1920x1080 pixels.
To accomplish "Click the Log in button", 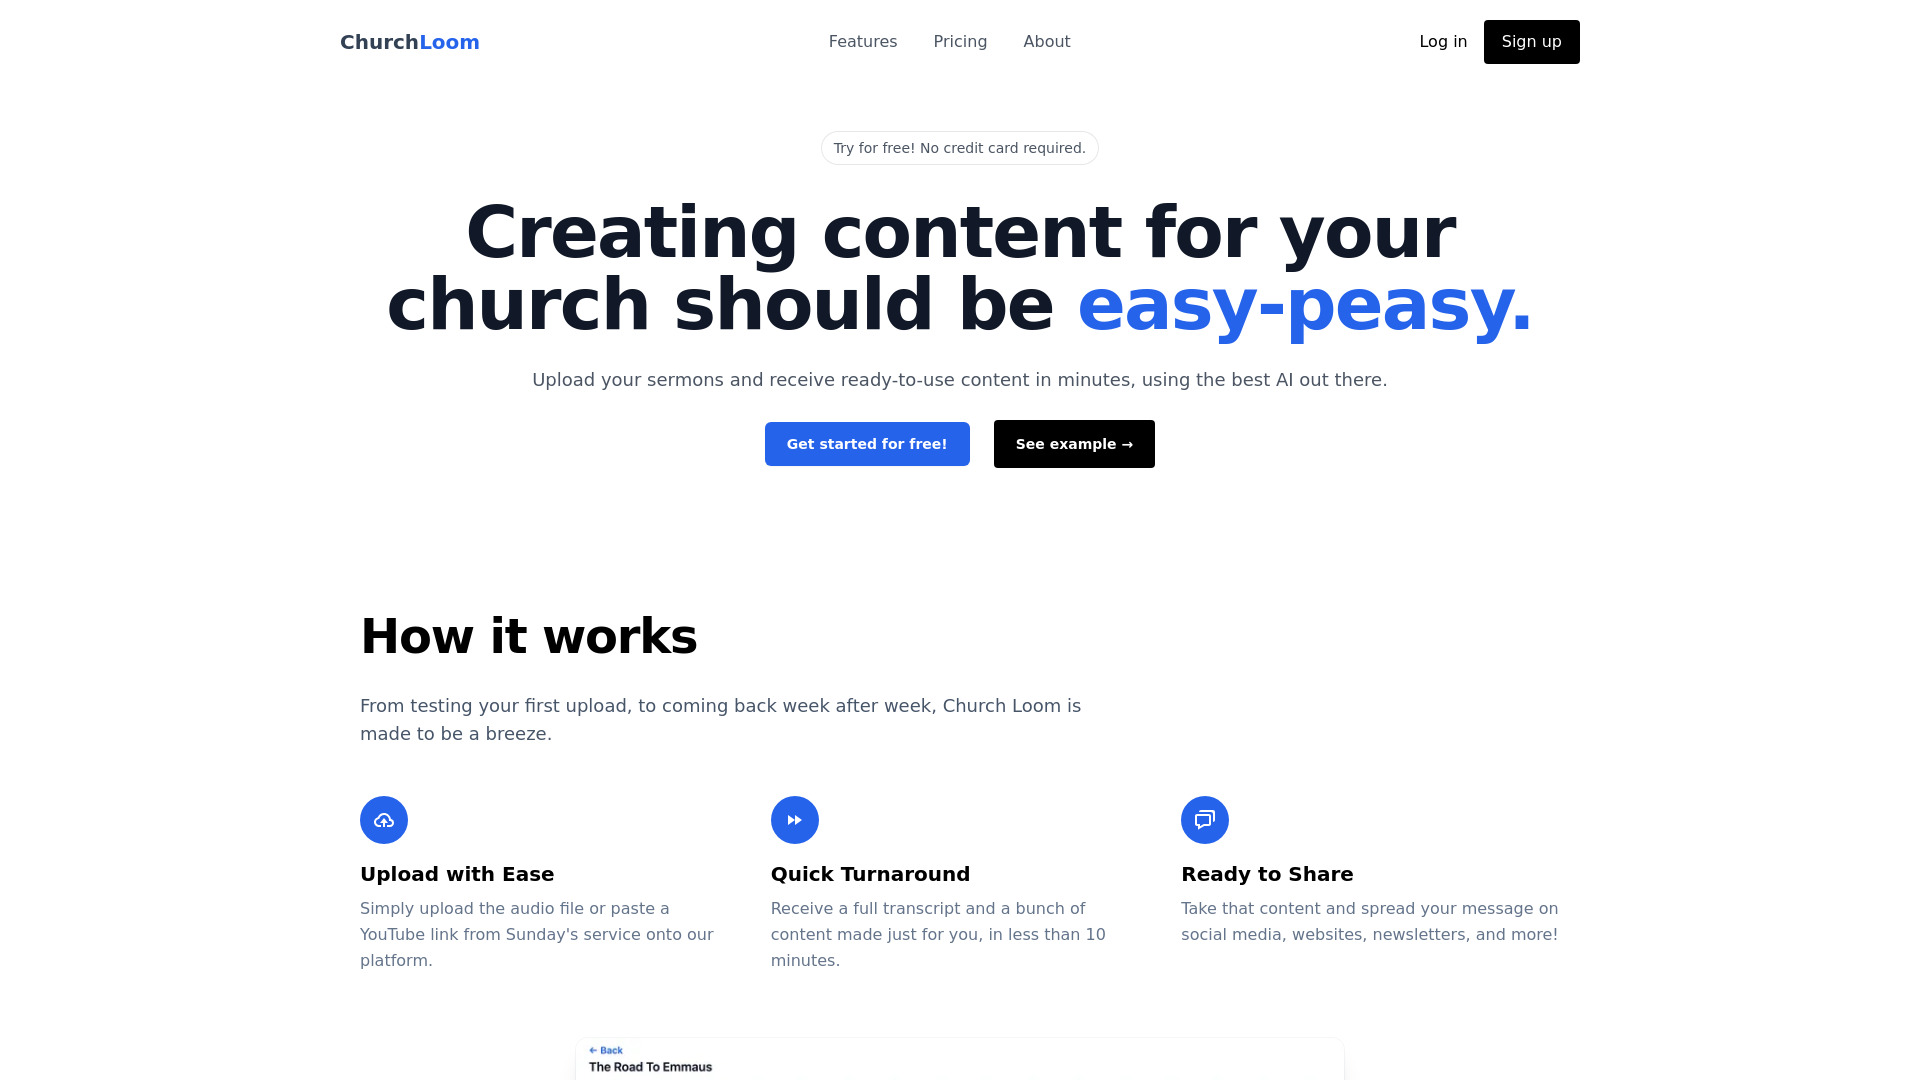I will pos(1443,41).
